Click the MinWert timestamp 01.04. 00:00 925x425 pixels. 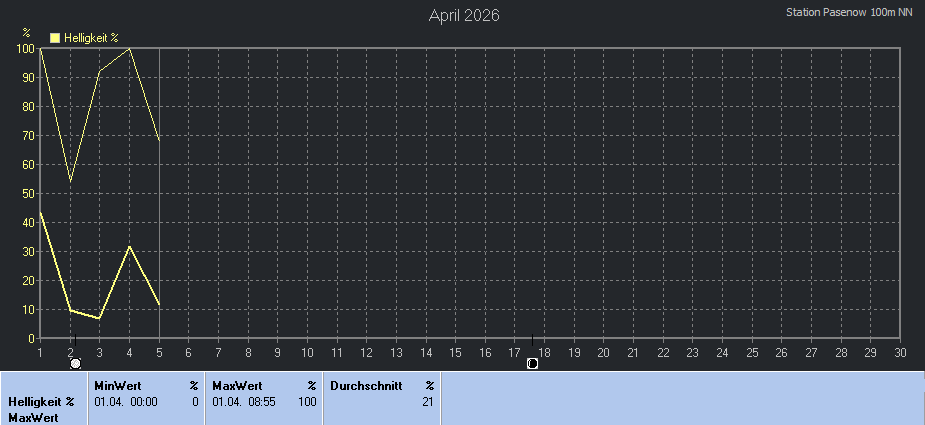(126, 402)
